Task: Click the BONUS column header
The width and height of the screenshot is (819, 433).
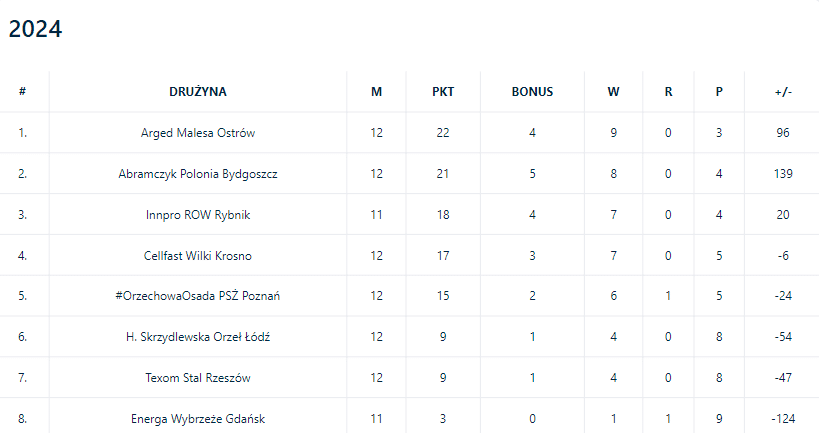Action: [x=532, y=92]
